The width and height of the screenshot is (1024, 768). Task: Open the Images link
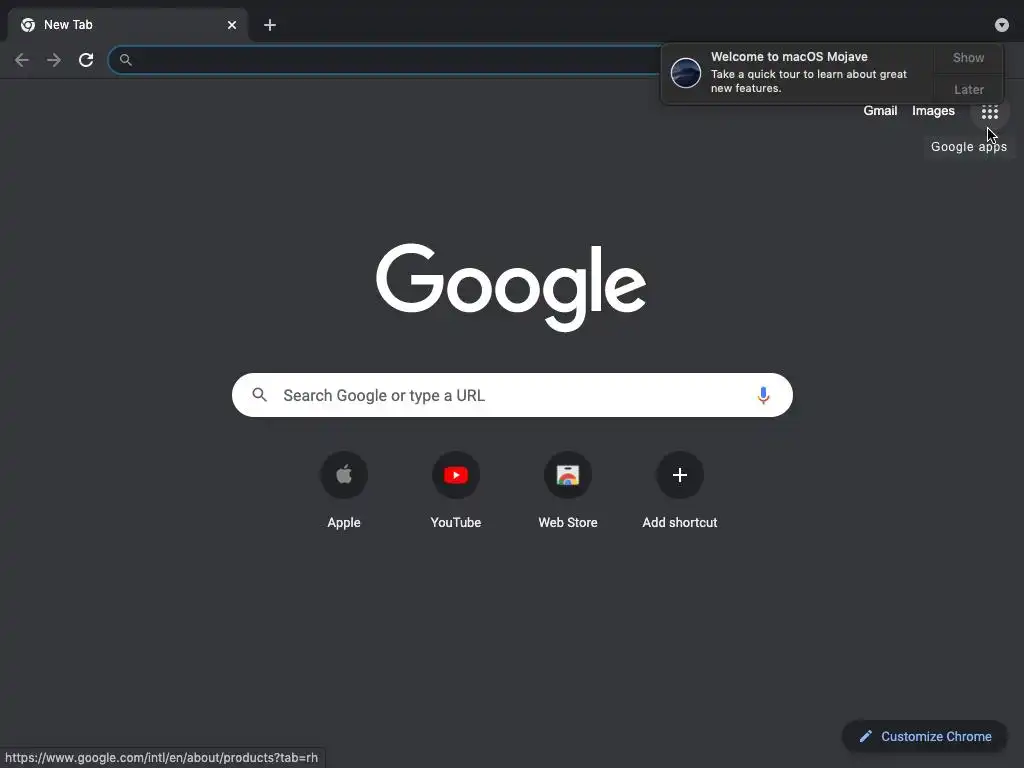coord(933,111)
